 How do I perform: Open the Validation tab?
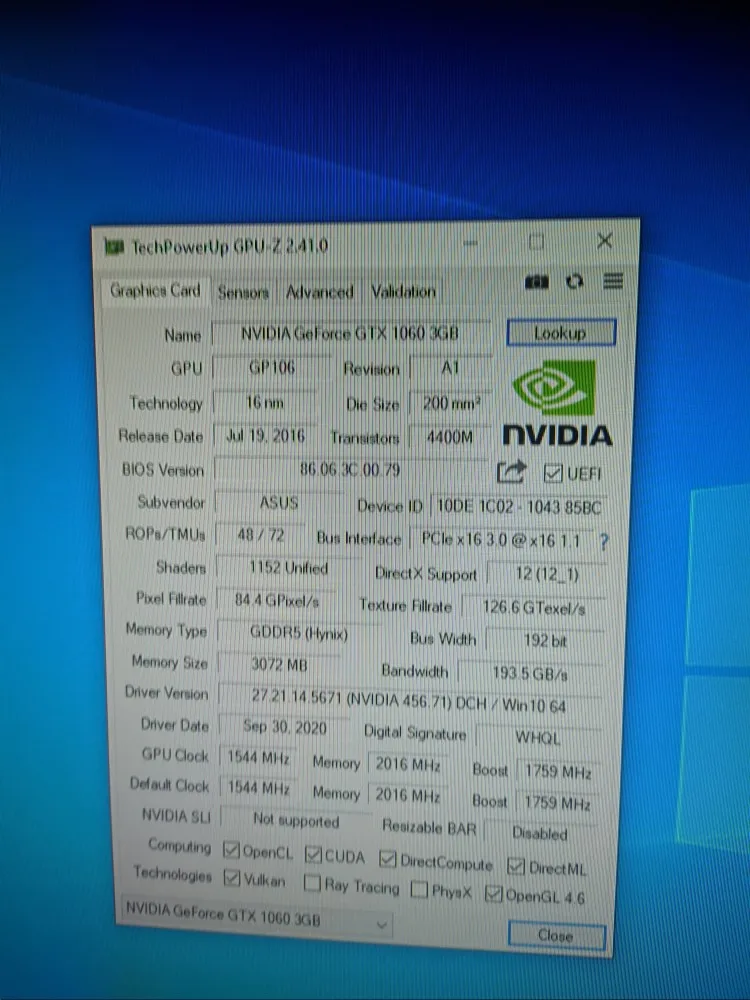click(403, 292)
